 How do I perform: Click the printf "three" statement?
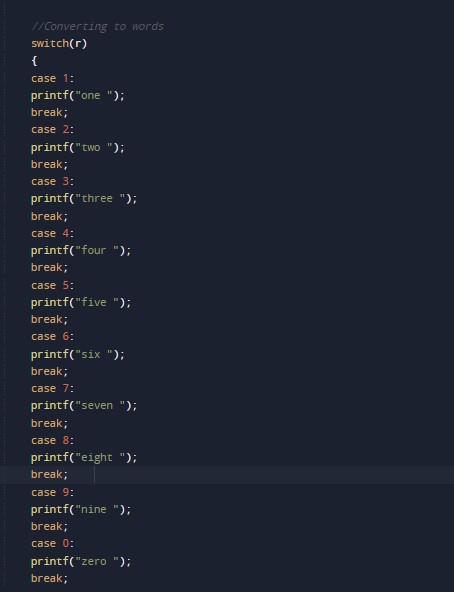click(x=84, y=199)
